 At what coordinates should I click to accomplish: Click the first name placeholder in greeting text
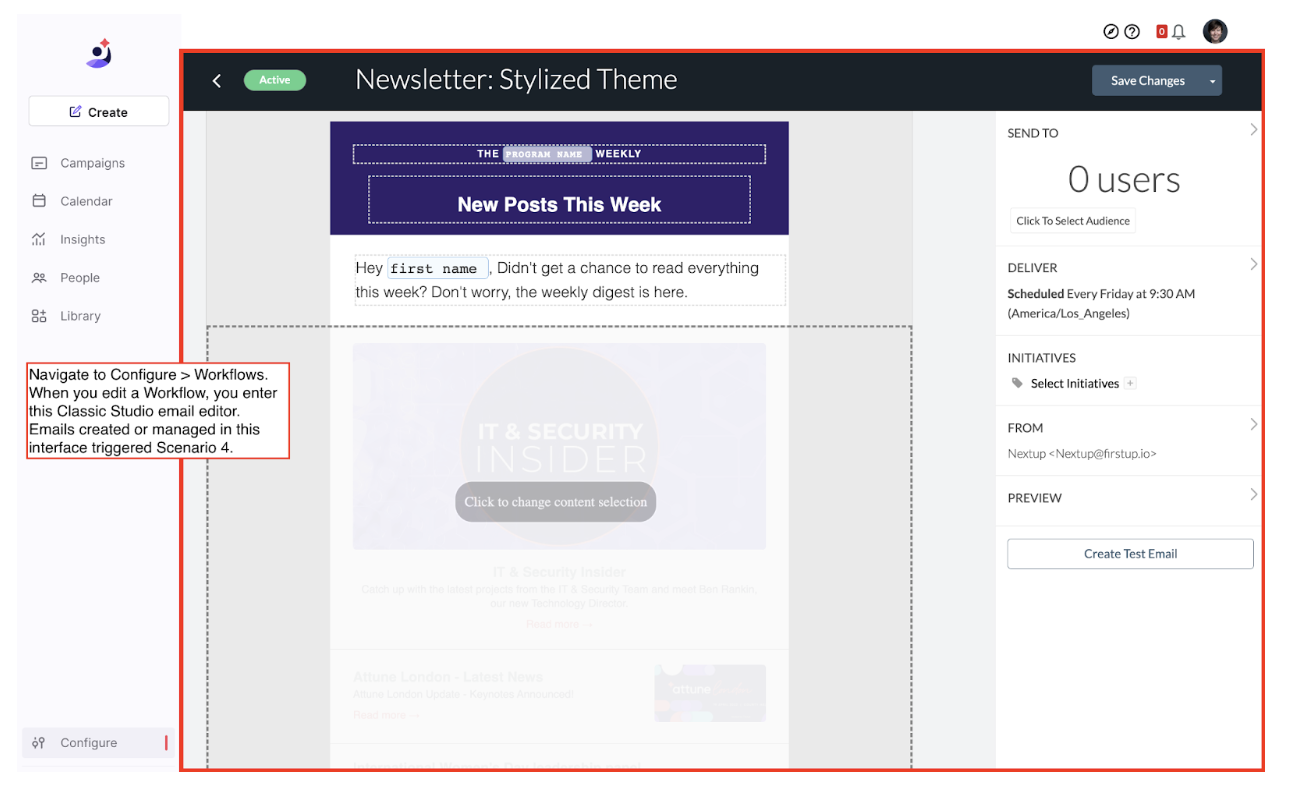(x=437, y=268)
